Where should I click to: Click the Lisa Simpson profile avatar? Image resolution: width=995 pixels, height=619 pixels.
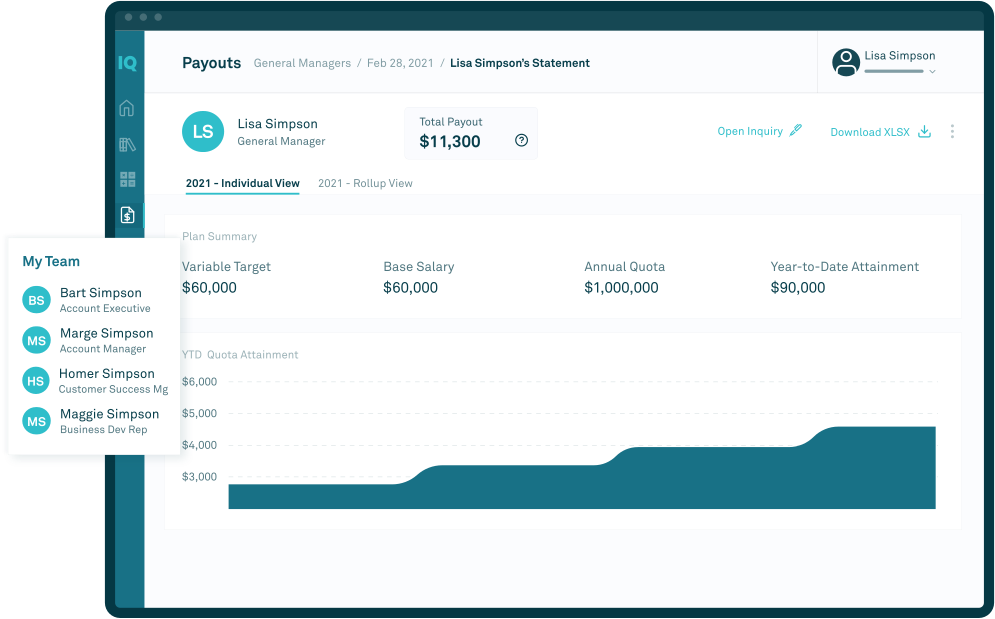pyautogui.click(x=846, y=62)
